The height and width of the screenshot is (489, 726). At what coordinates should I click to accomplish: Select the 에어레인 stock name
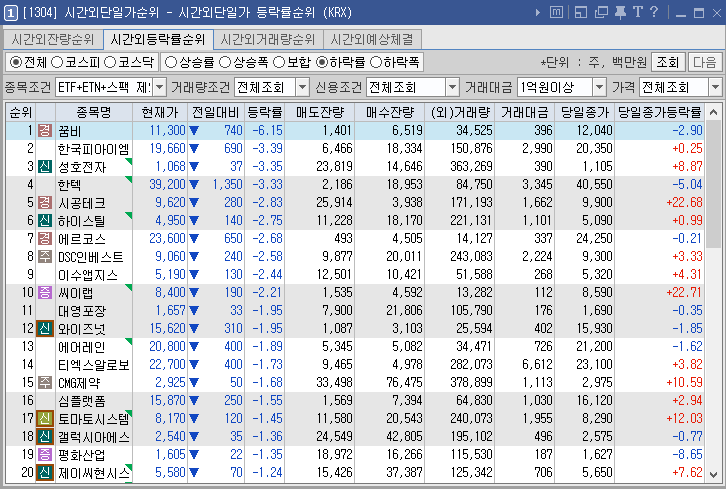point(82,347)
